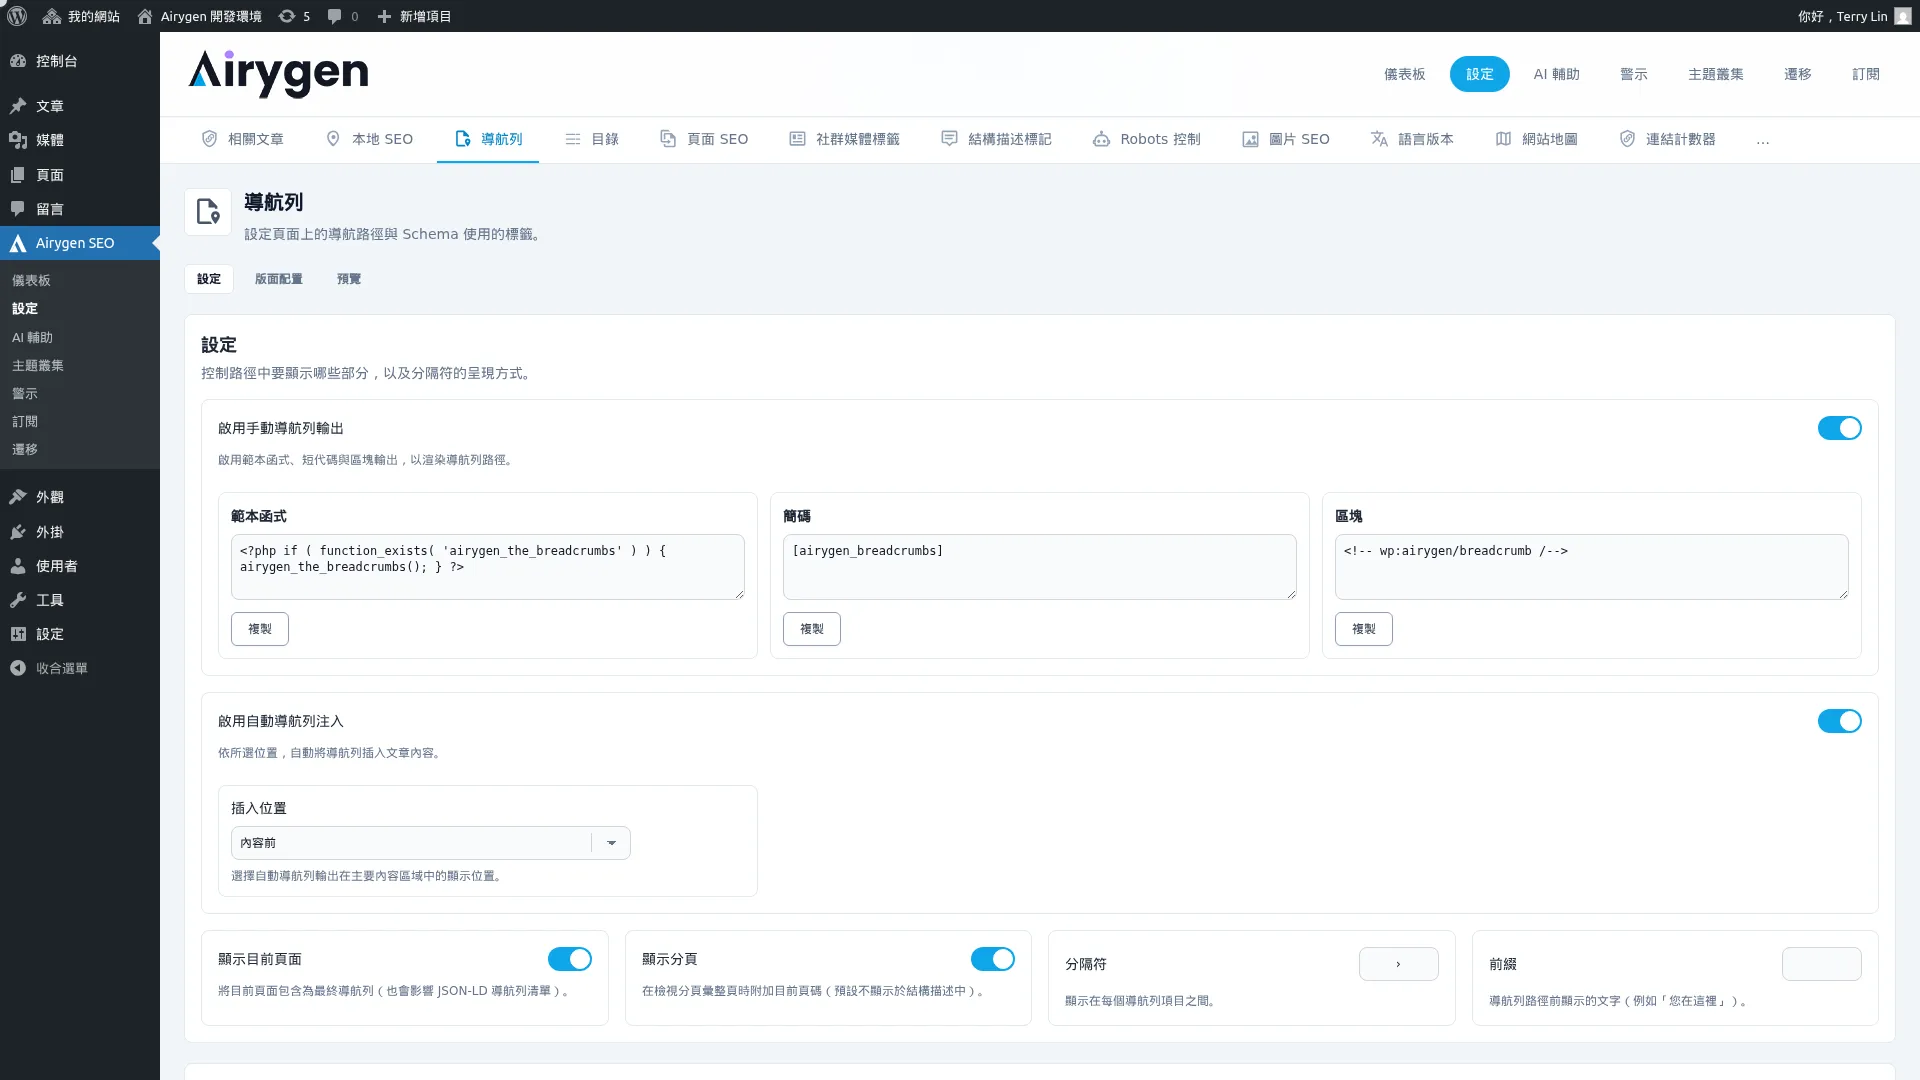Switch to the 頁面 SEO tab
1920x1080 pixels.
703,139
